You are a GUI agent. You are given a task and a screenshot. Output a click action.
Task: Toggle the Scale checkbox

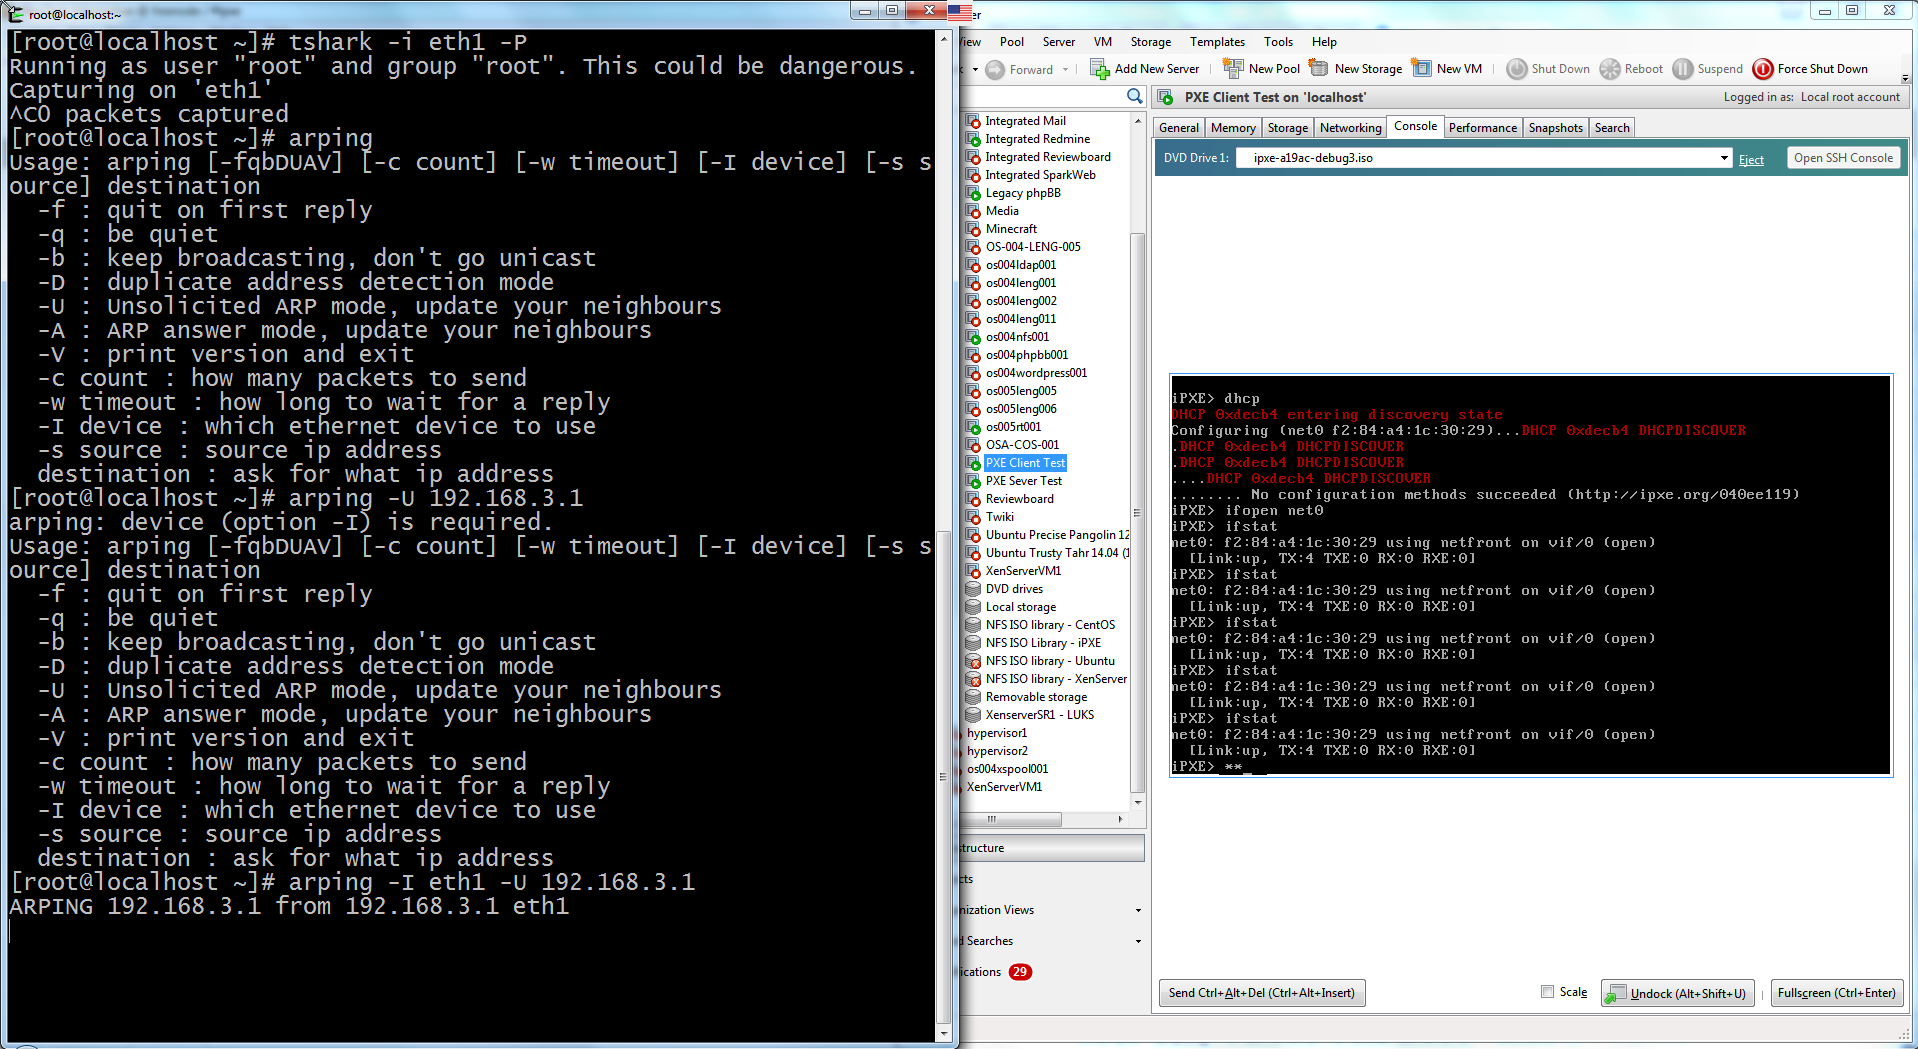click(x=1548, y=992)
